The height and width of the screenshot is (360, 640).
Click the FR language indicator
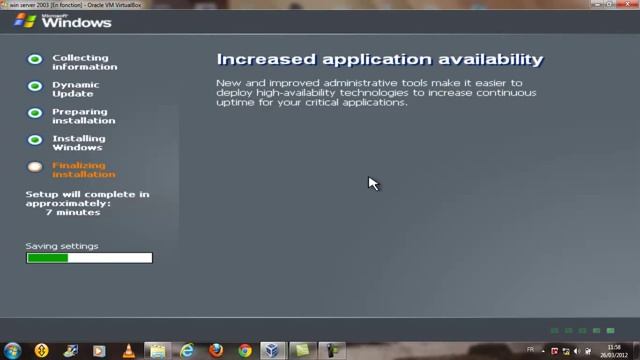(530, 349)
